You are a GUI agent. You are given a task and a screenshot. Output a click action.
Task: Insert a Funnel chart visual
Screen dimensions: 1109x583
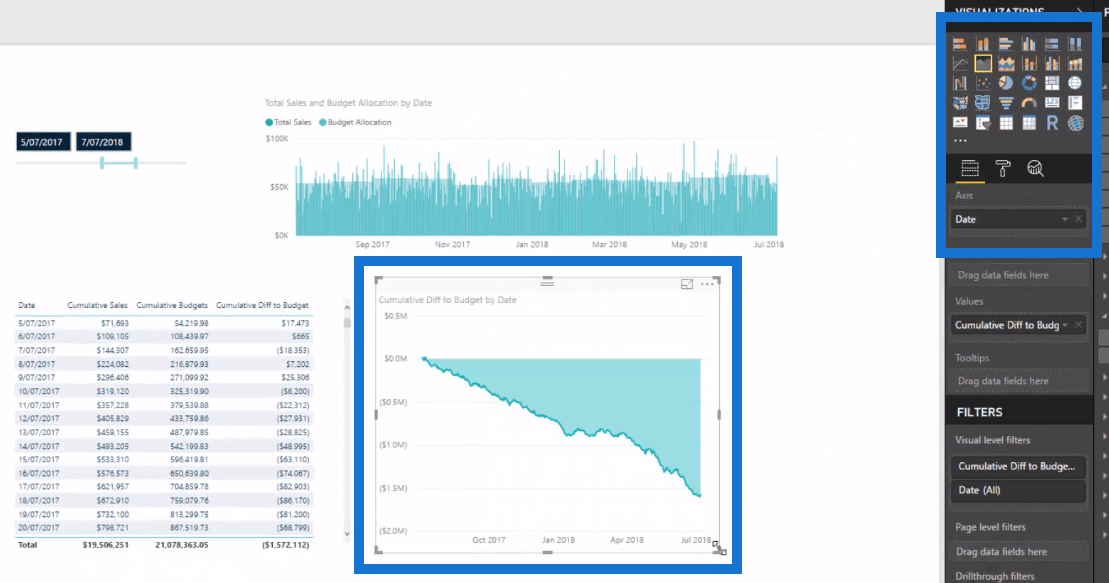click(1006, 103)
